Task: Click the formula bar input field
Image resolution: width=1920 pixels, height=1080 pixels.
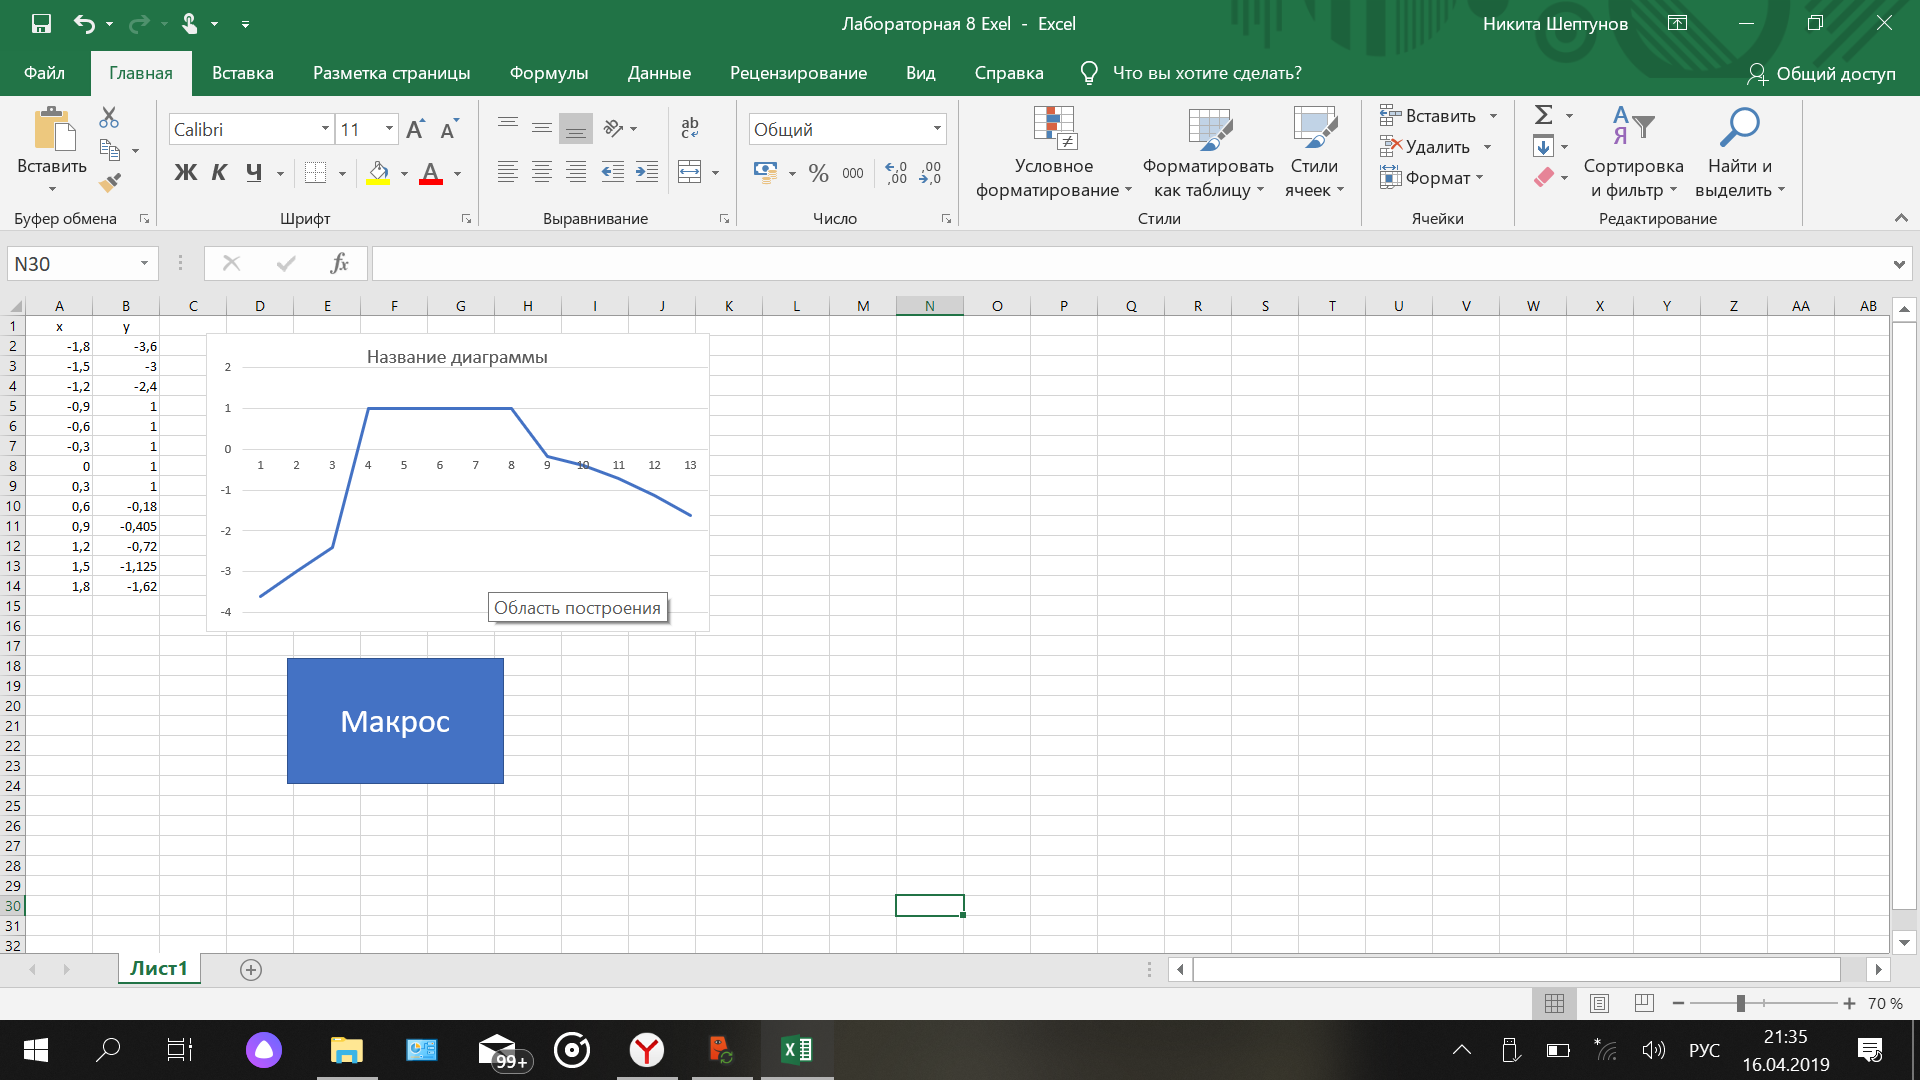Action: [1130, 264]
